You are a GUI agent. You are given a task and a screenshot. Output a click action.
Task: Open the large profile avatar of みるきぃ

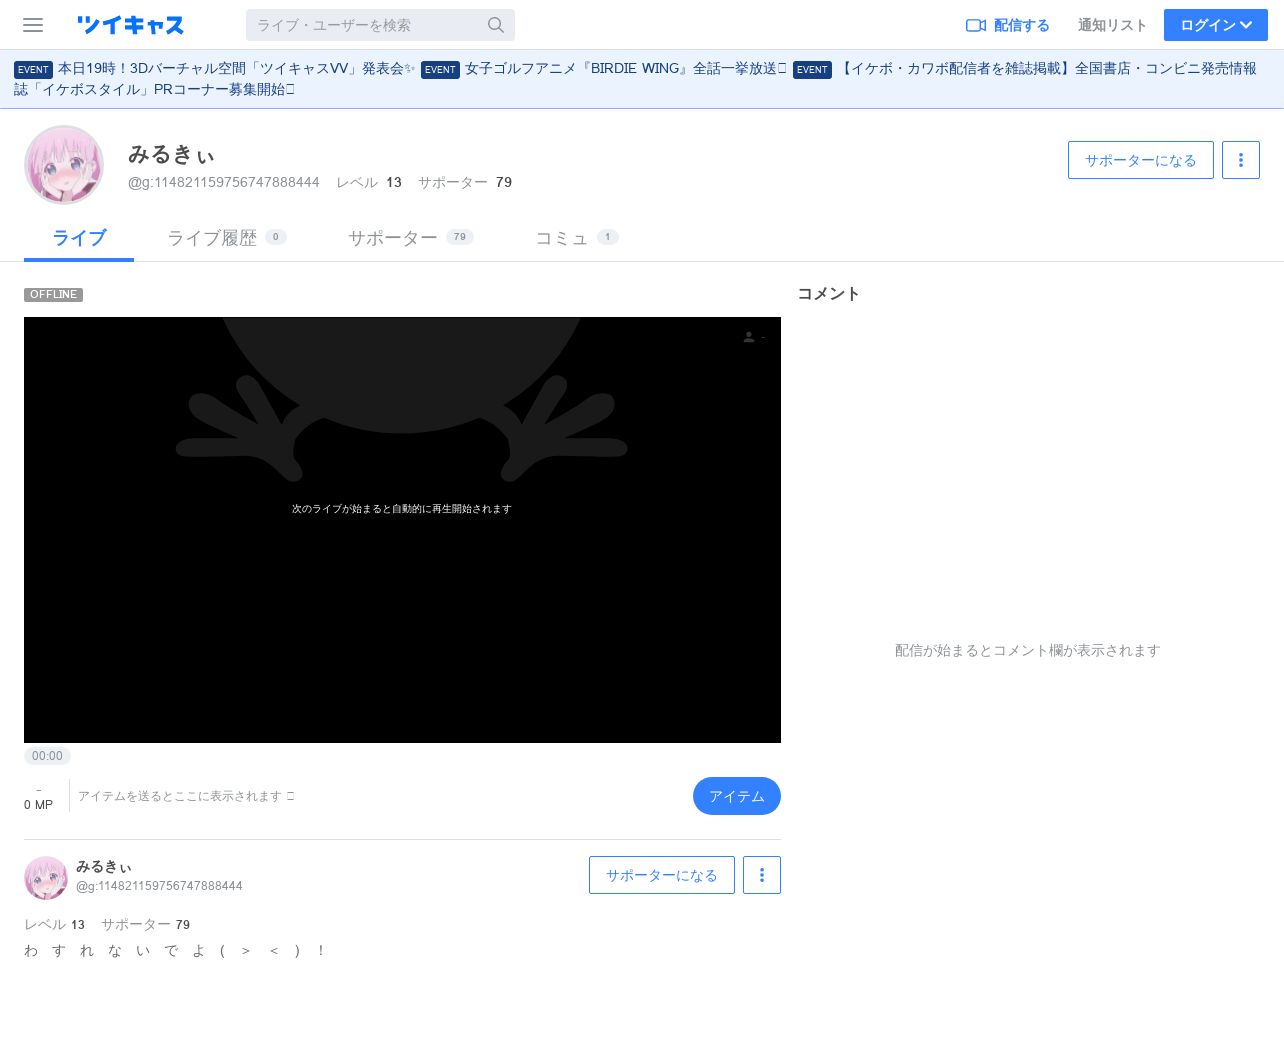tap(64, 165)
